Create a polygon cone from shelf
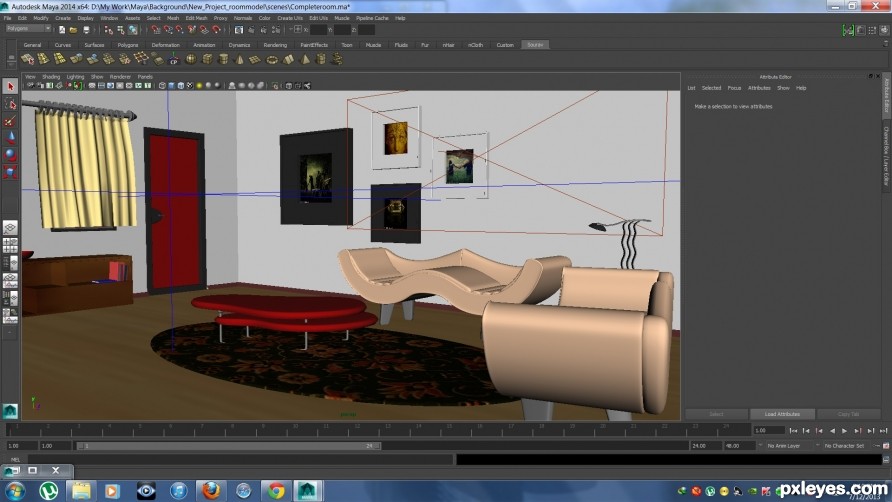 coord(239,59)
